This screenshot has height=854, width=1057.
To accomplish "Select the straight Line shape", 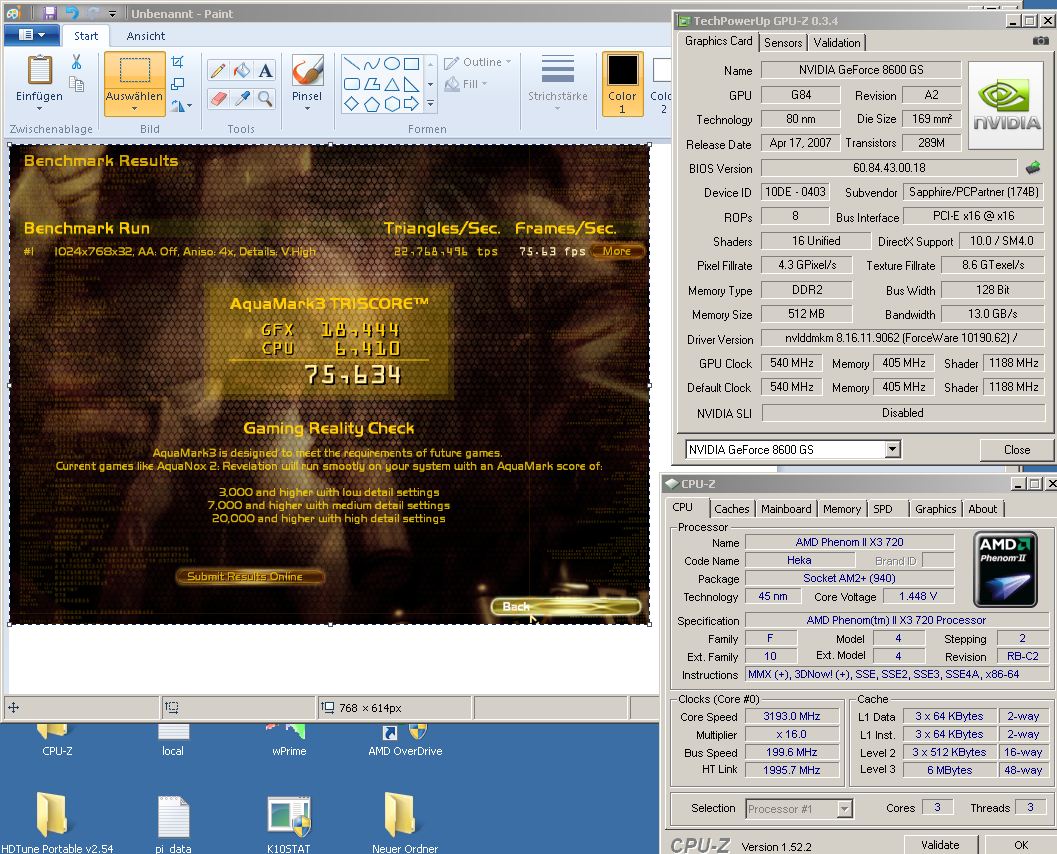I will tap(352, 64).
